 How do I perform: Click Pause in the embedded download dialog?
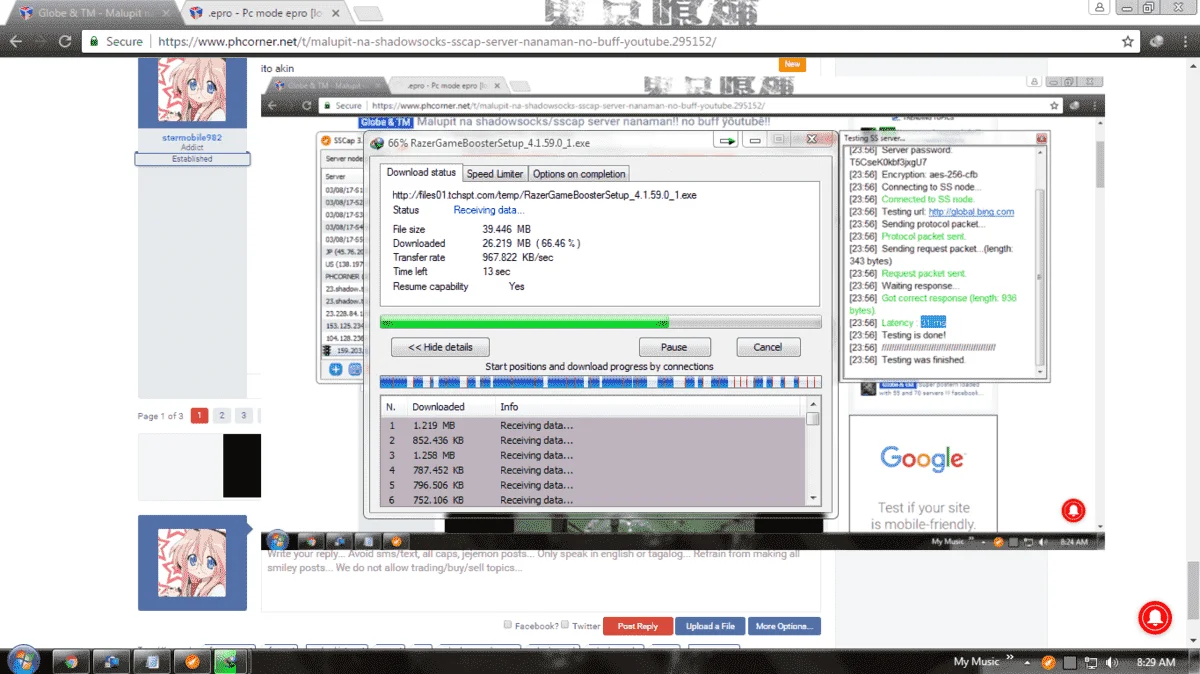(x=673, y=347)
